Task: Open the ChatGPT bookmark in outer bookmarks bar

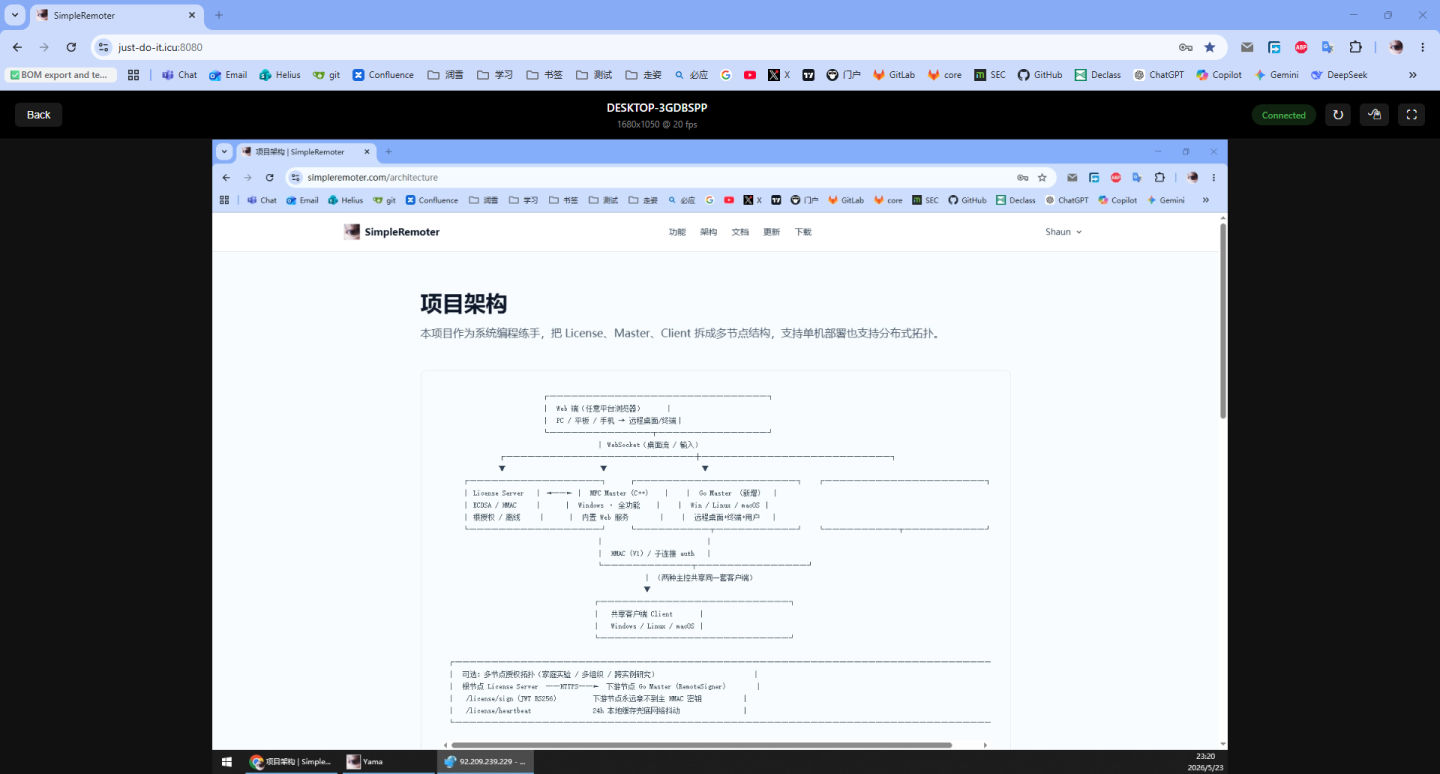Action: click(x=1158, y=75)
